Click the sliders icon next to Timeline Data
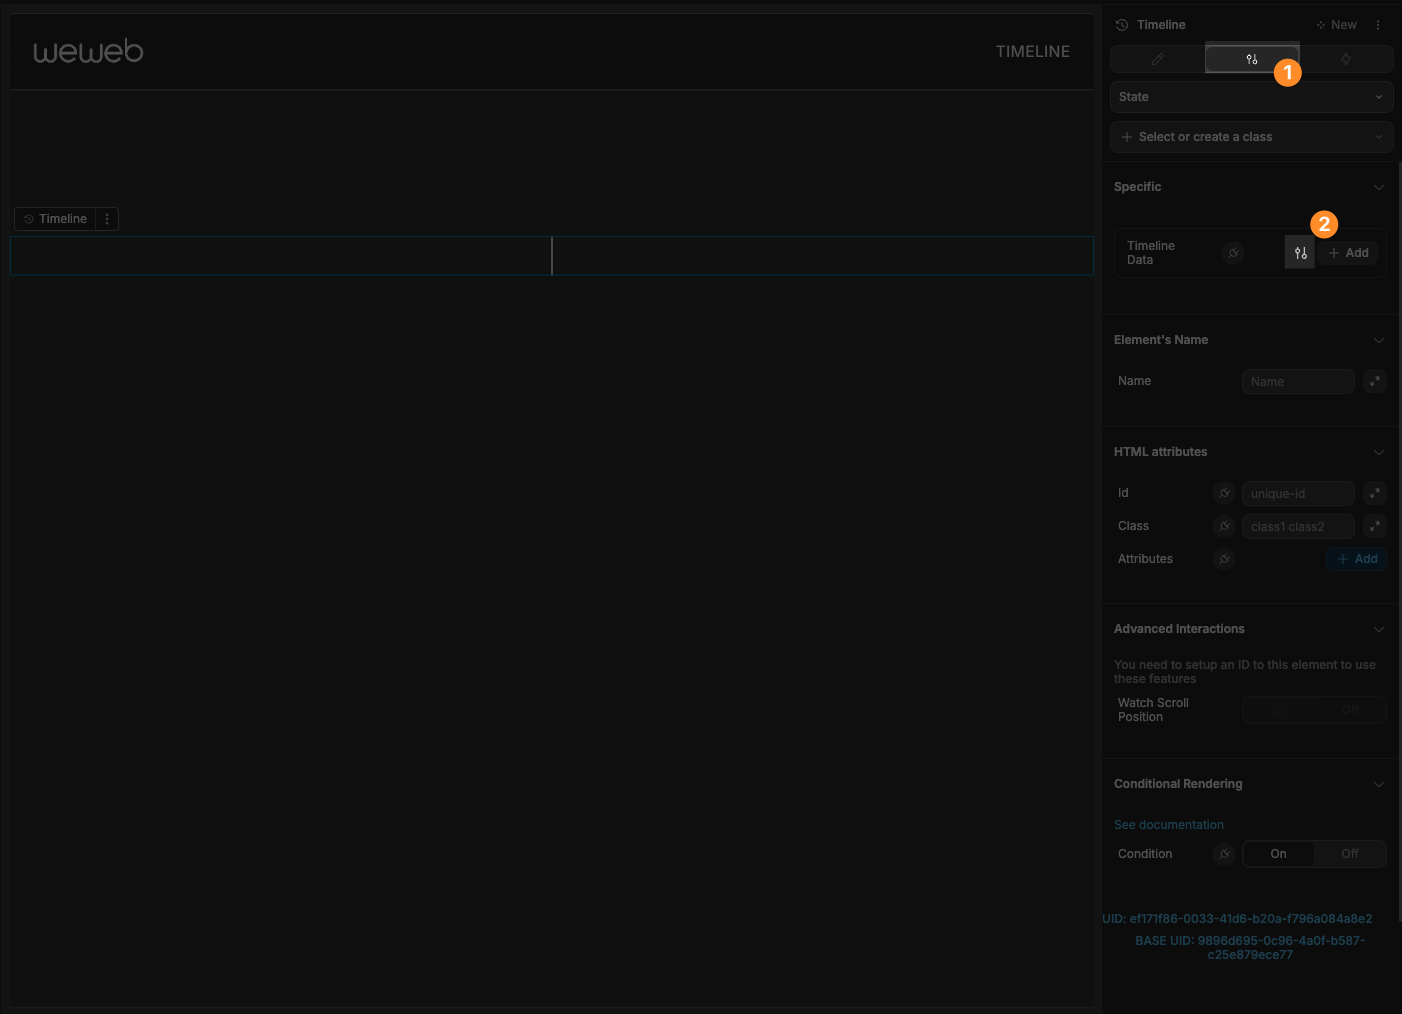 point(1300,253)
